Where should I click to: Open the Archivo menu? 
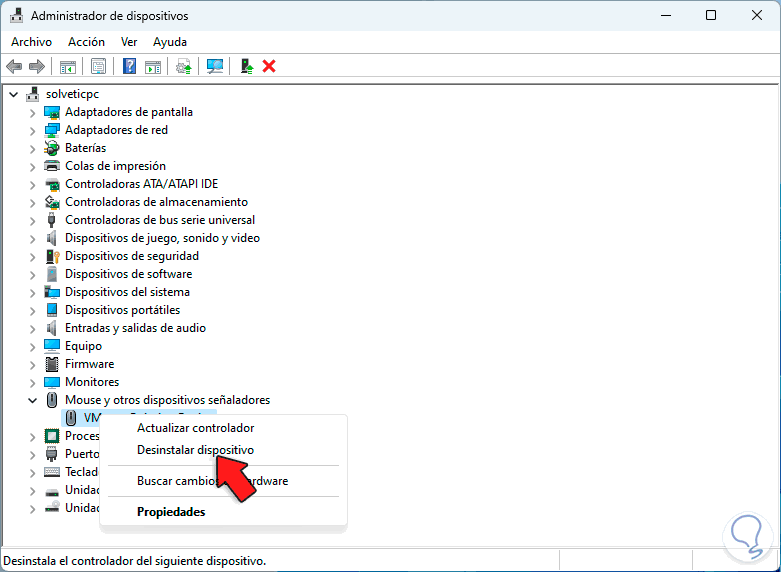coord(31,42)
